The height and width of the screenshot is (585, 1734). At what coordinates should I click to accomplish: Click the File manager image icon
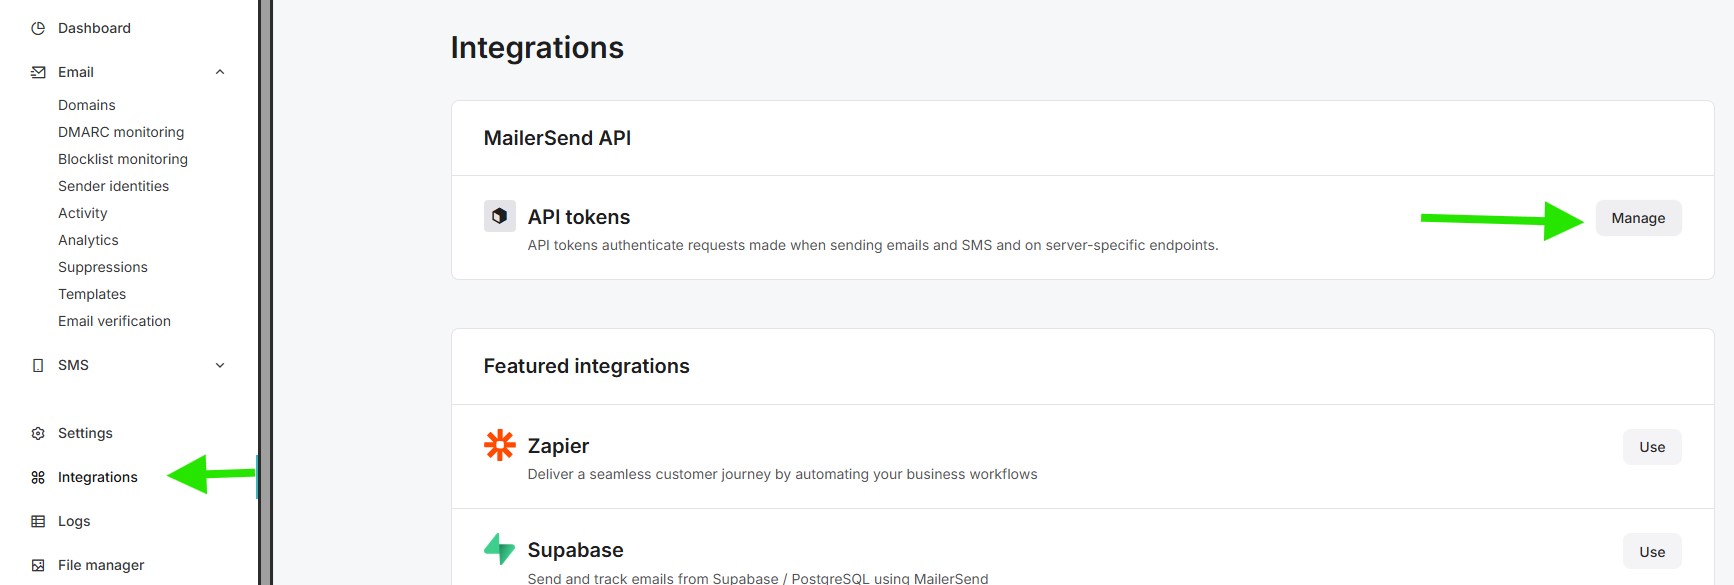click(38, 565)
